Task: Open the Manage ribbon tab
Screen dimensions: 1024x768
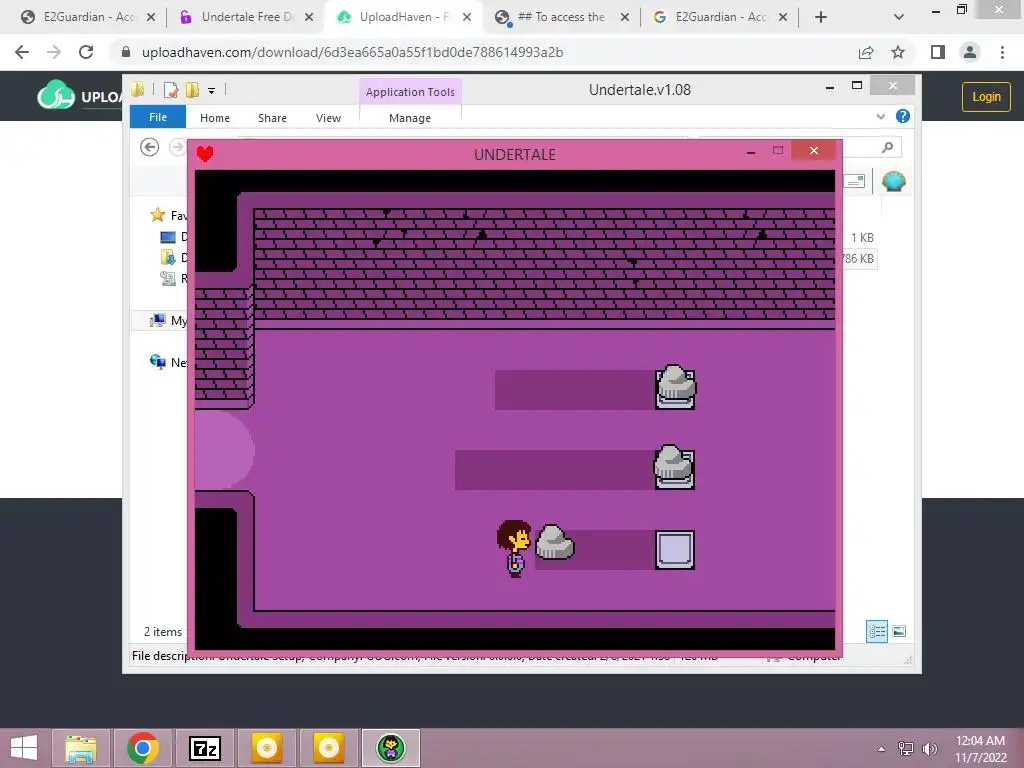Action: point(410,118)
